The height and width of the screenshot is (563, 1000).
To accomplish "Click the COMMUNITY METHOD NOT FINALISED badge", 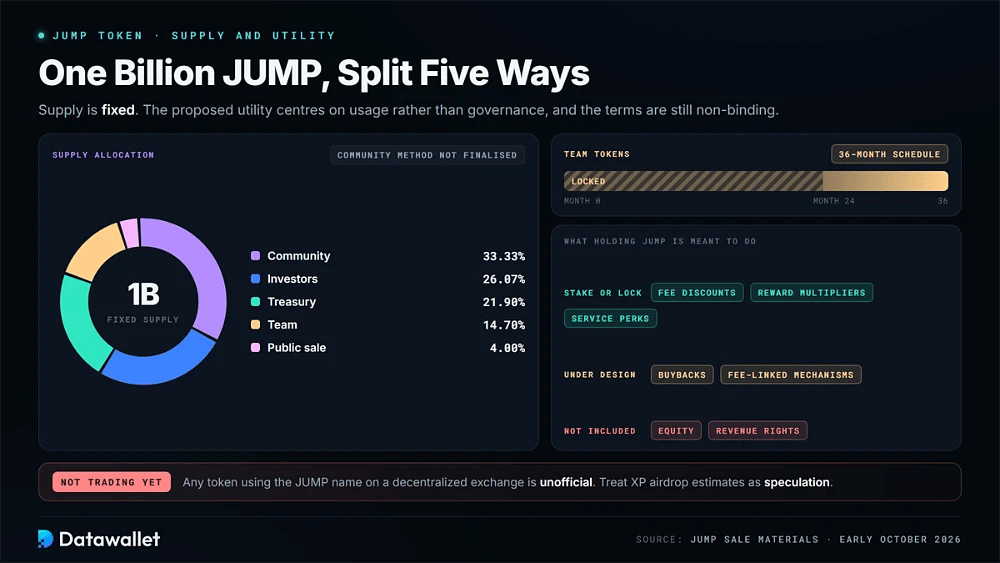I will [427, 155].
